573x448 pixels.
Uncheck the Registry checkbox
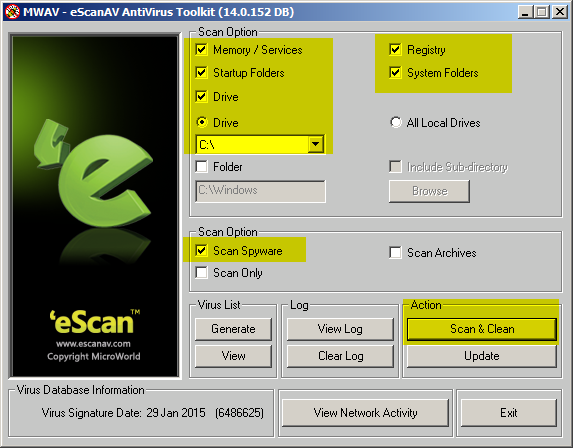[x=395, y=49]
